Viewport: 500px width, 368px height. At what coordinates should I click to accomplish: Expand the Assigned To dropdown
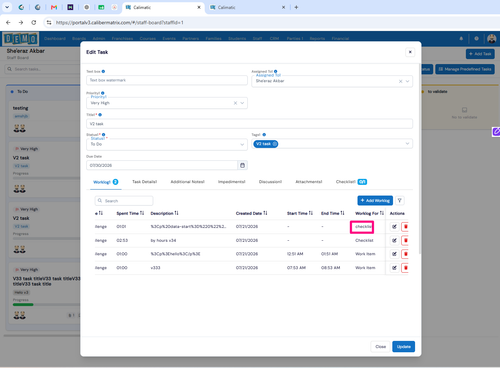(x=407, y=81)
